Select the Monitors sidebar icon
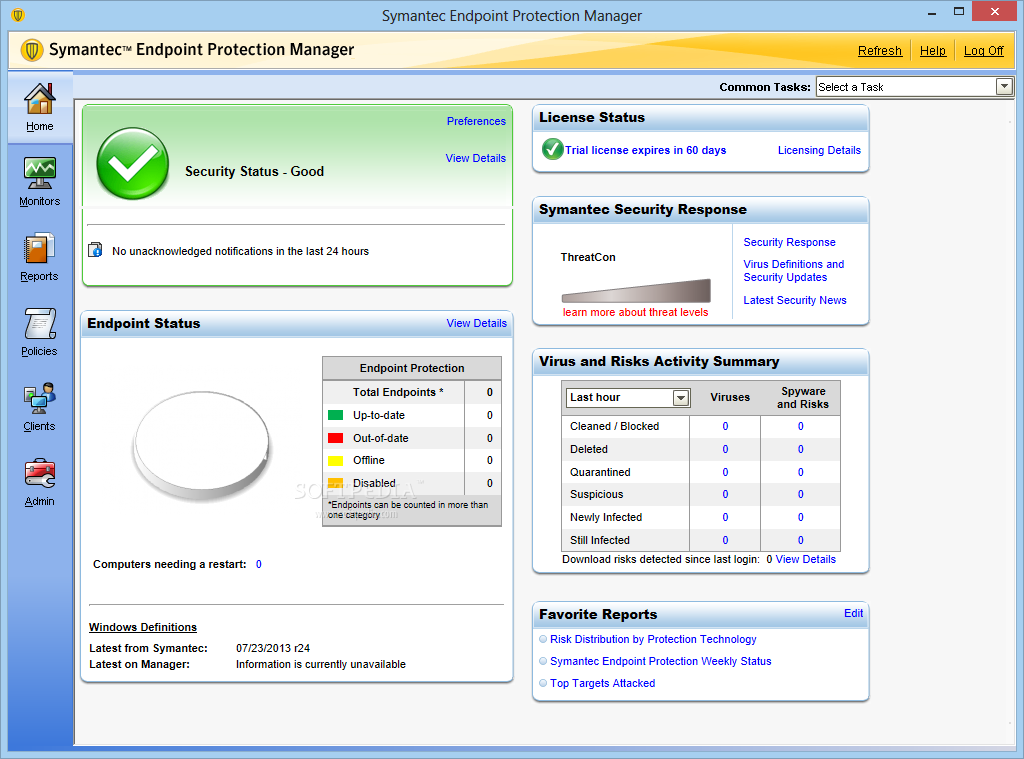 point(39,180)
